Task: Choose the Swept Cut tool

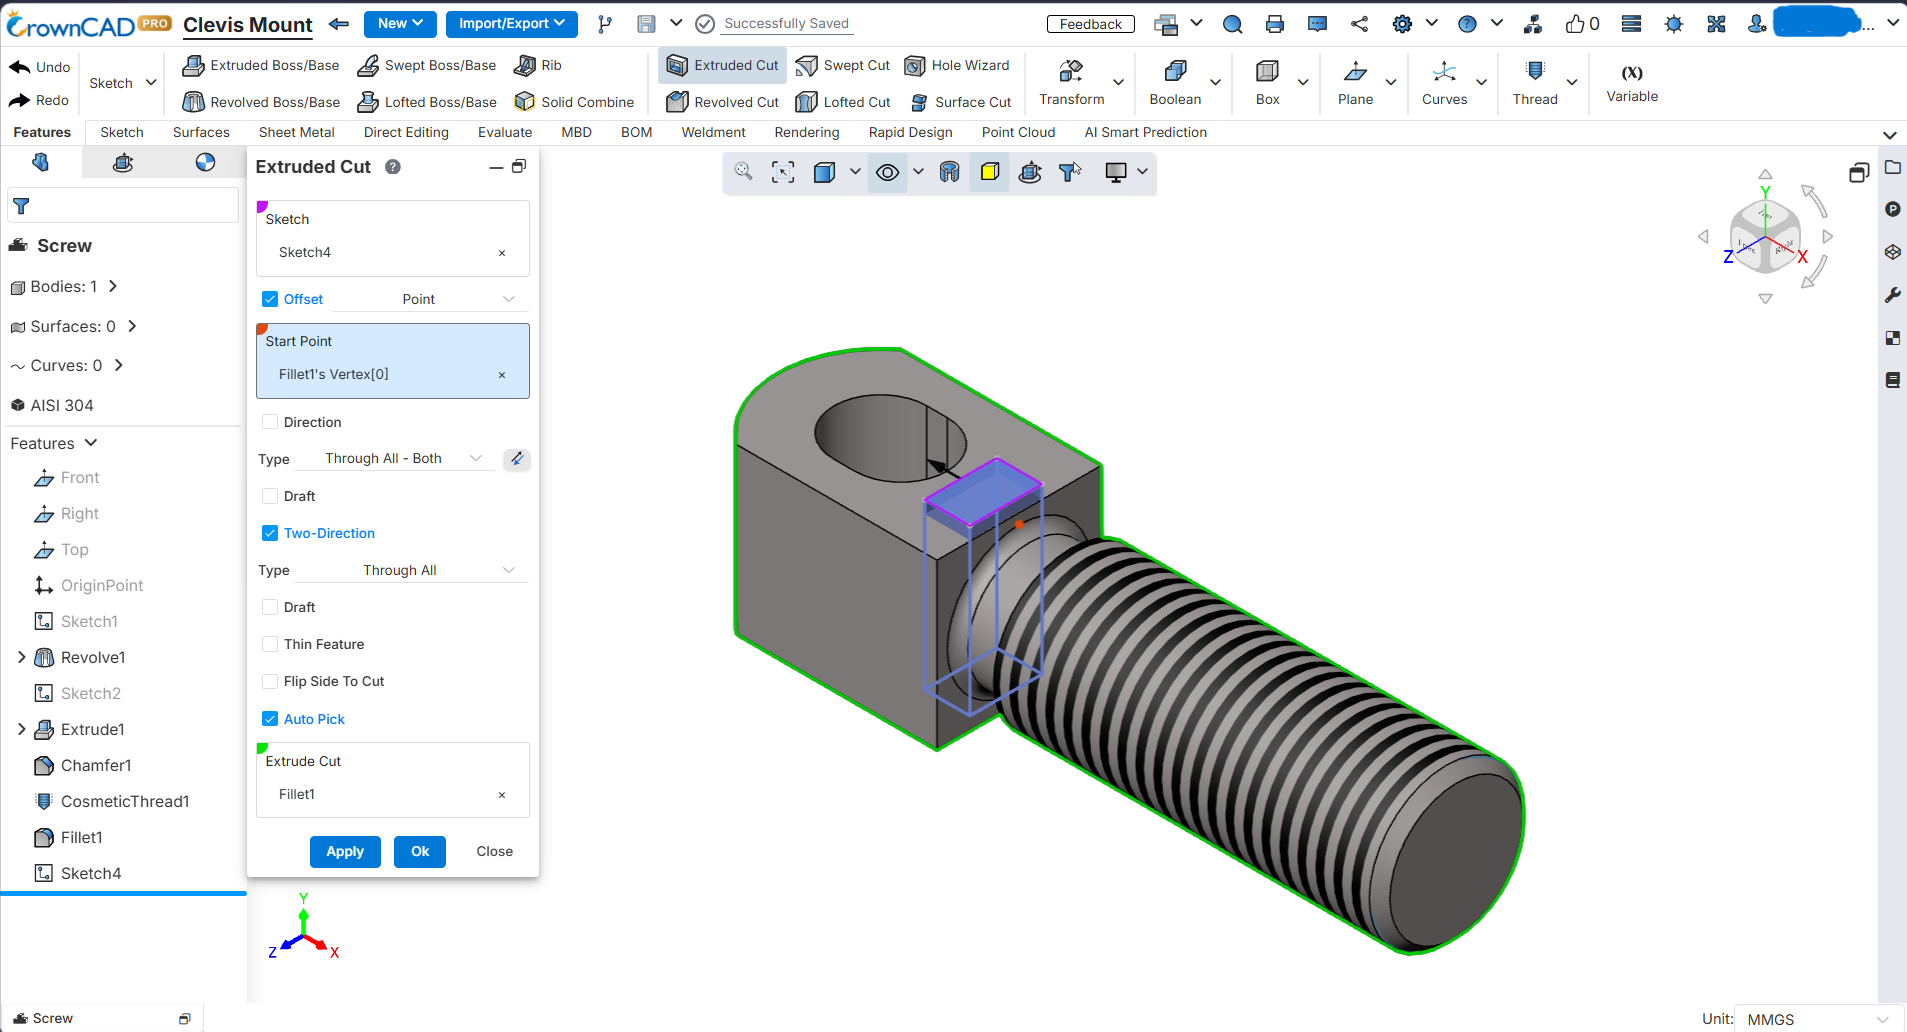Action: [842, 65]
